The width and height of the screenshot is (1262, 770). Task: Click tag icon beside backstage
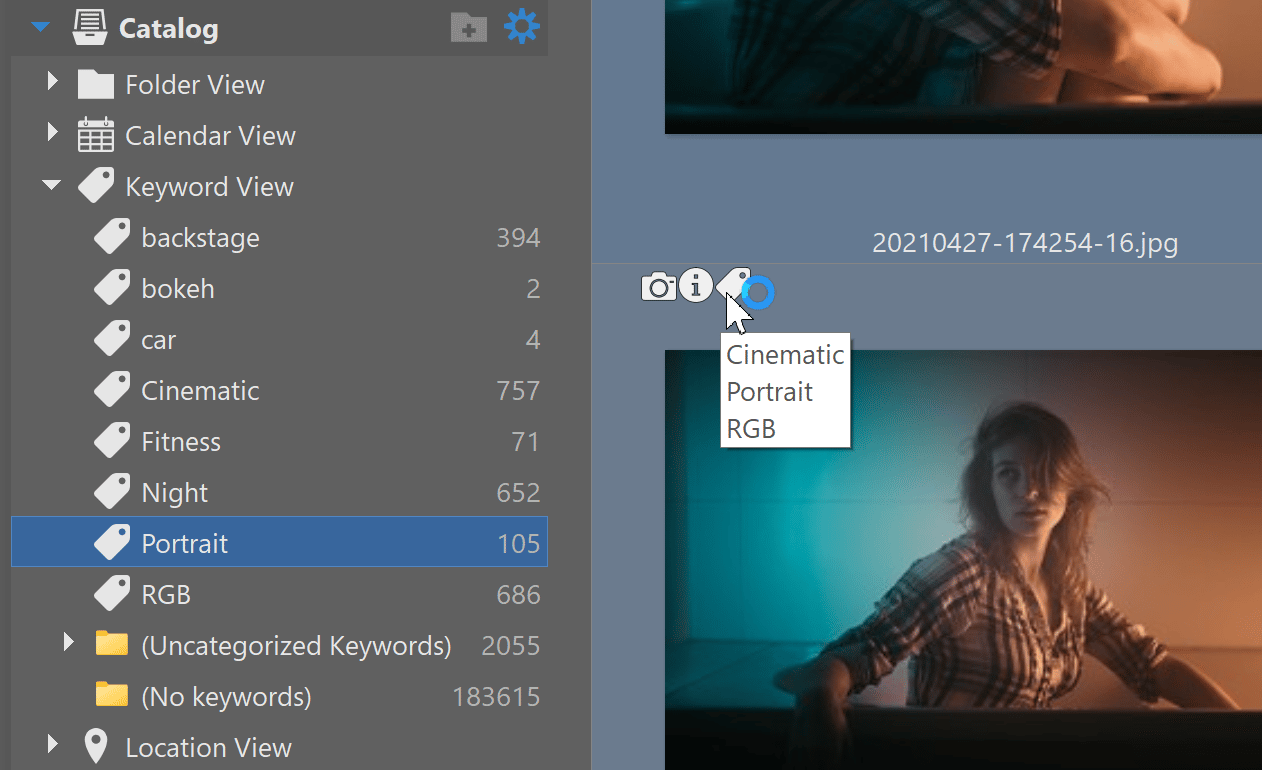[x=112, y=236]
